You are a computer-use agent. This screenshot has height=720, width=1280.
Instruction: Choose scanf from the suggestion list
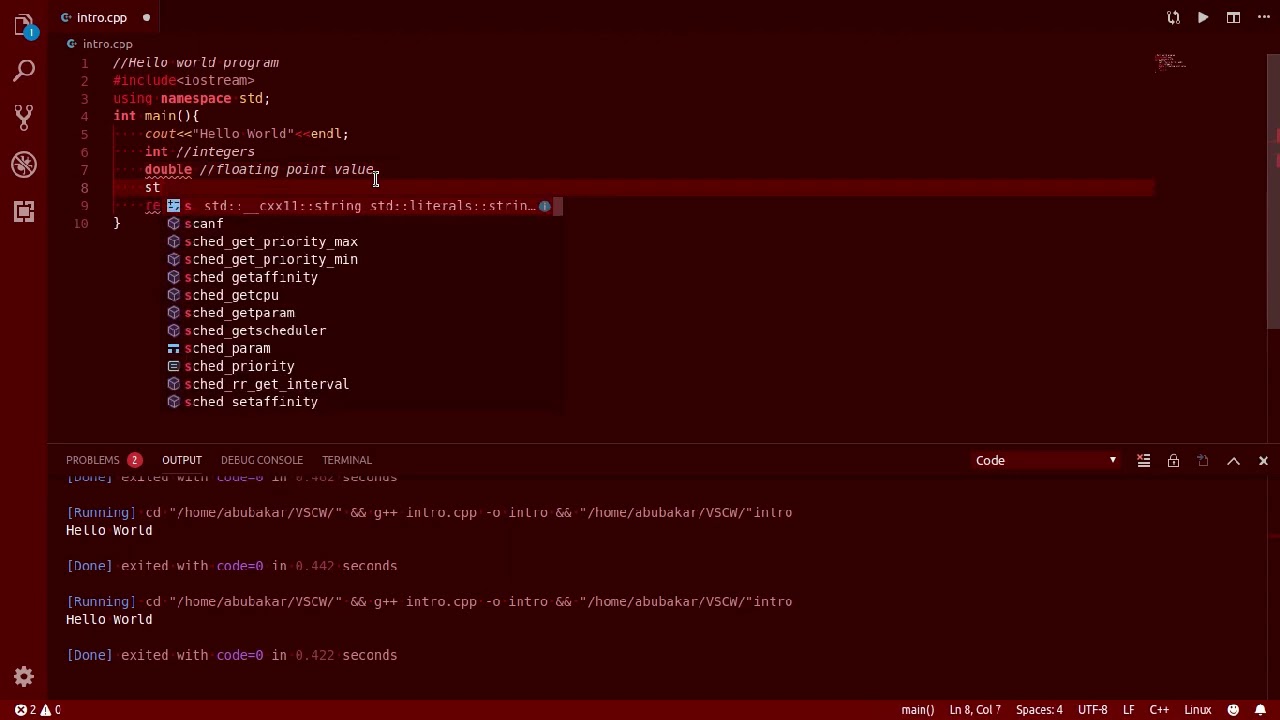point(364,224)
